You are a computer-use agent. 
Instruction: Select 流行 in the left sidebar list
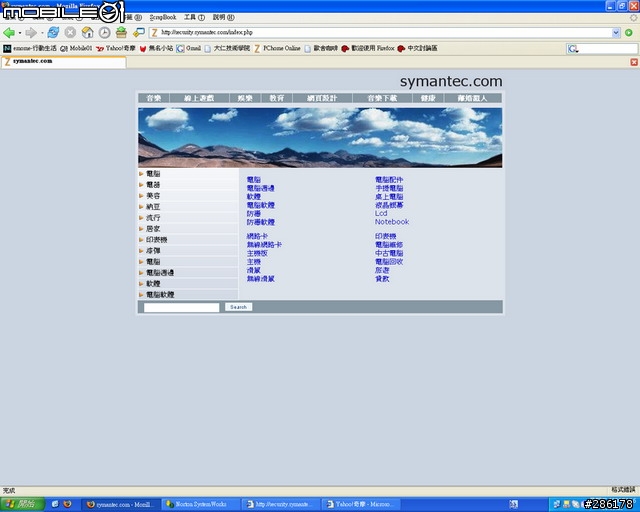click(188, 218)
